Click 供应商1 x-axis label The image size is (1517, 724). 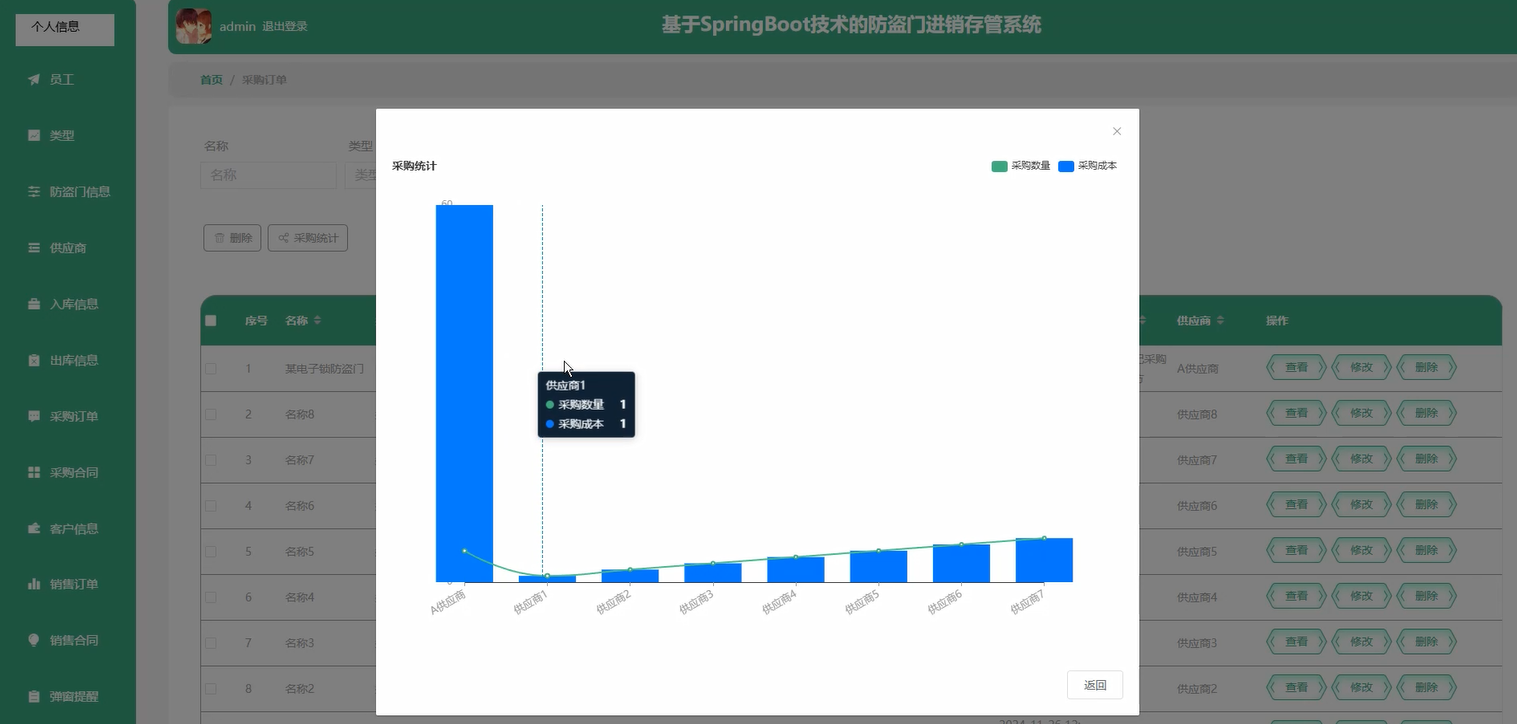click(531, 602)
